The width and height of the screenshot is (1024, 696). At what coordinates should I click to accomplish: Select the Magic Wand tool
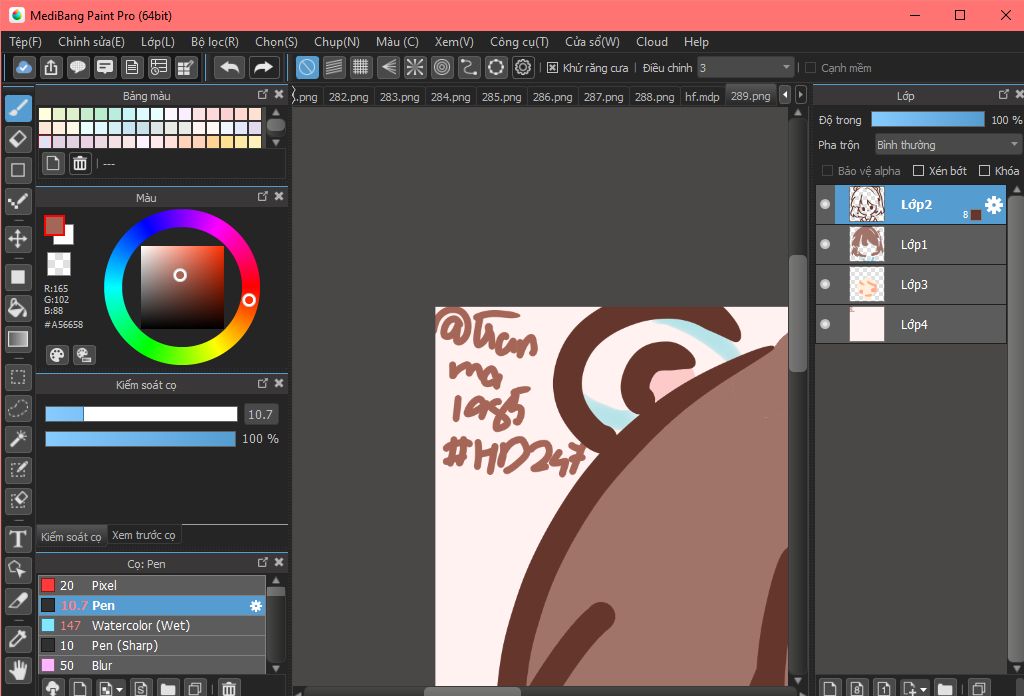pos(18,439)
